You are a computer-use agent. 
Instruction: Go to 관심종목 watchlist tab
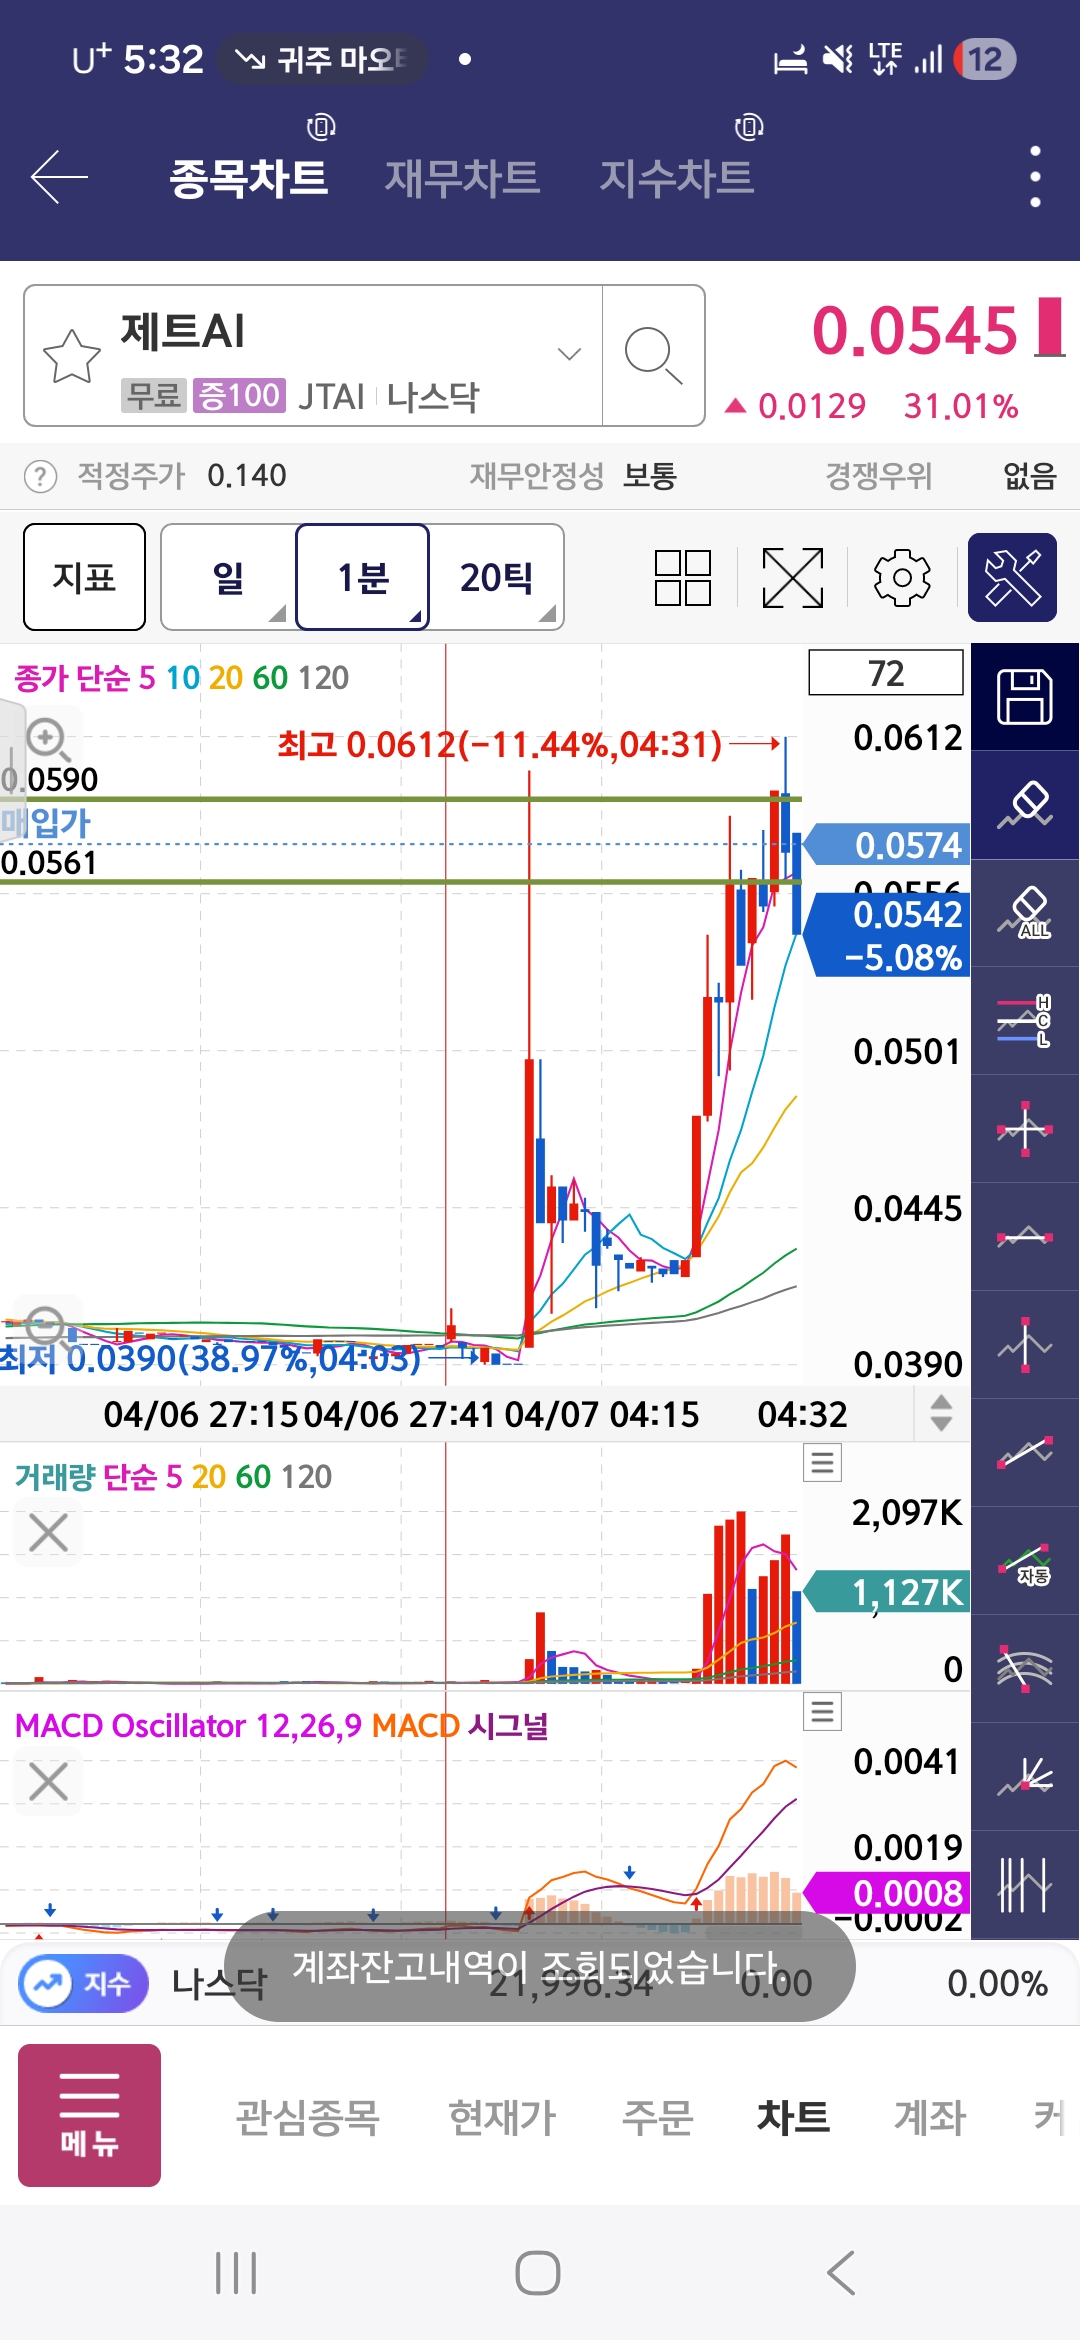point(308,2117)
